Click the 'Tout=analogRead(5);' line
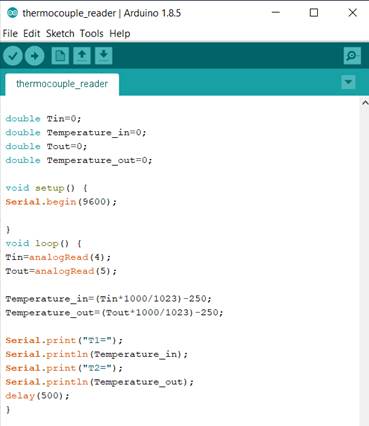The image size is (369, 426). (x=61, y=271)
